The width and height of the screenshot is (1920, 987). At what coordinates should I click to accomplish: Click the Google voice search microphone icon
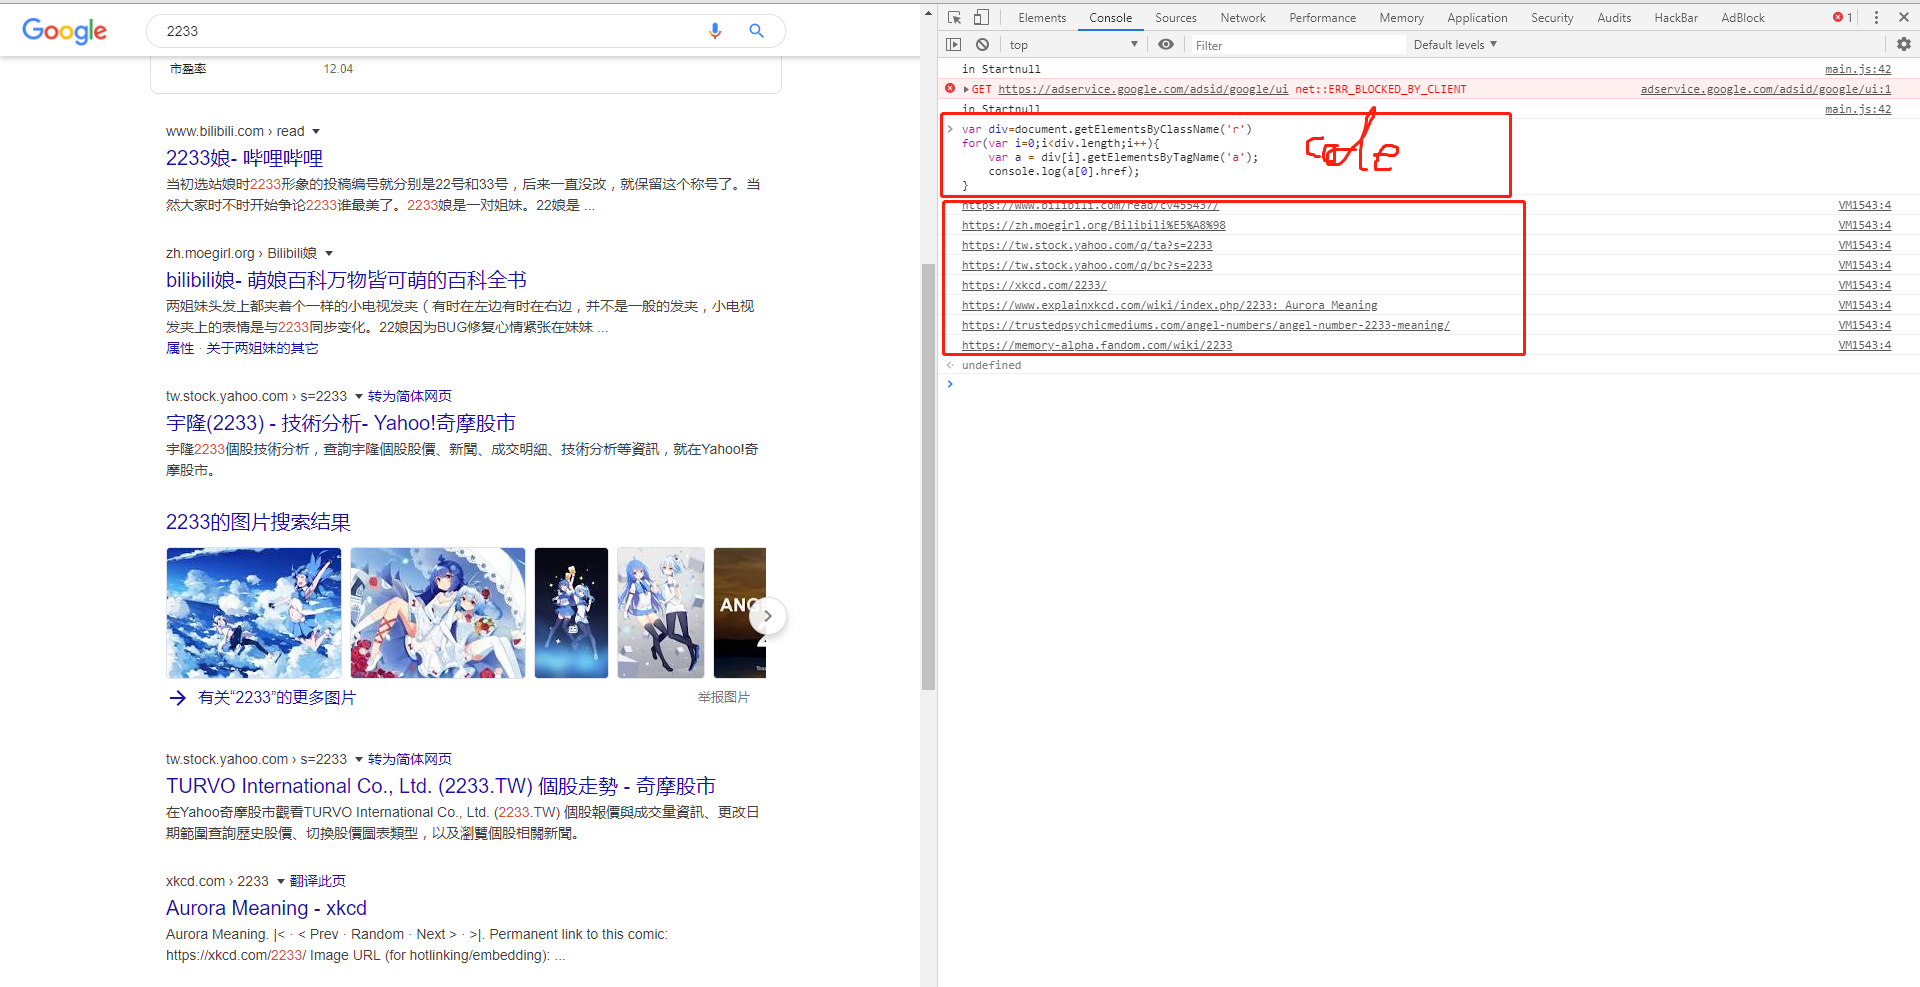click(715, 31)
